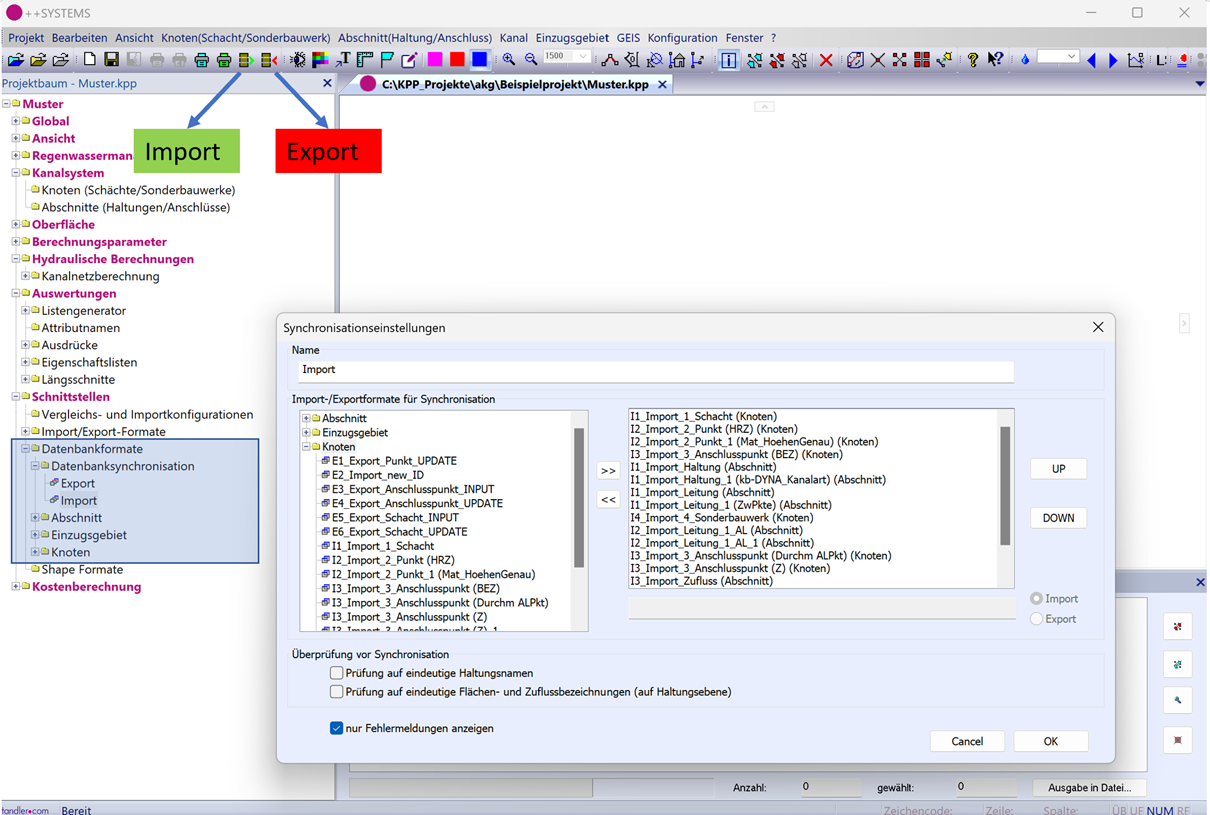1210x815 pixels.
Task: Uncheck nur Fehlermeldungen anzeigen
Action: tap(337, 728)
